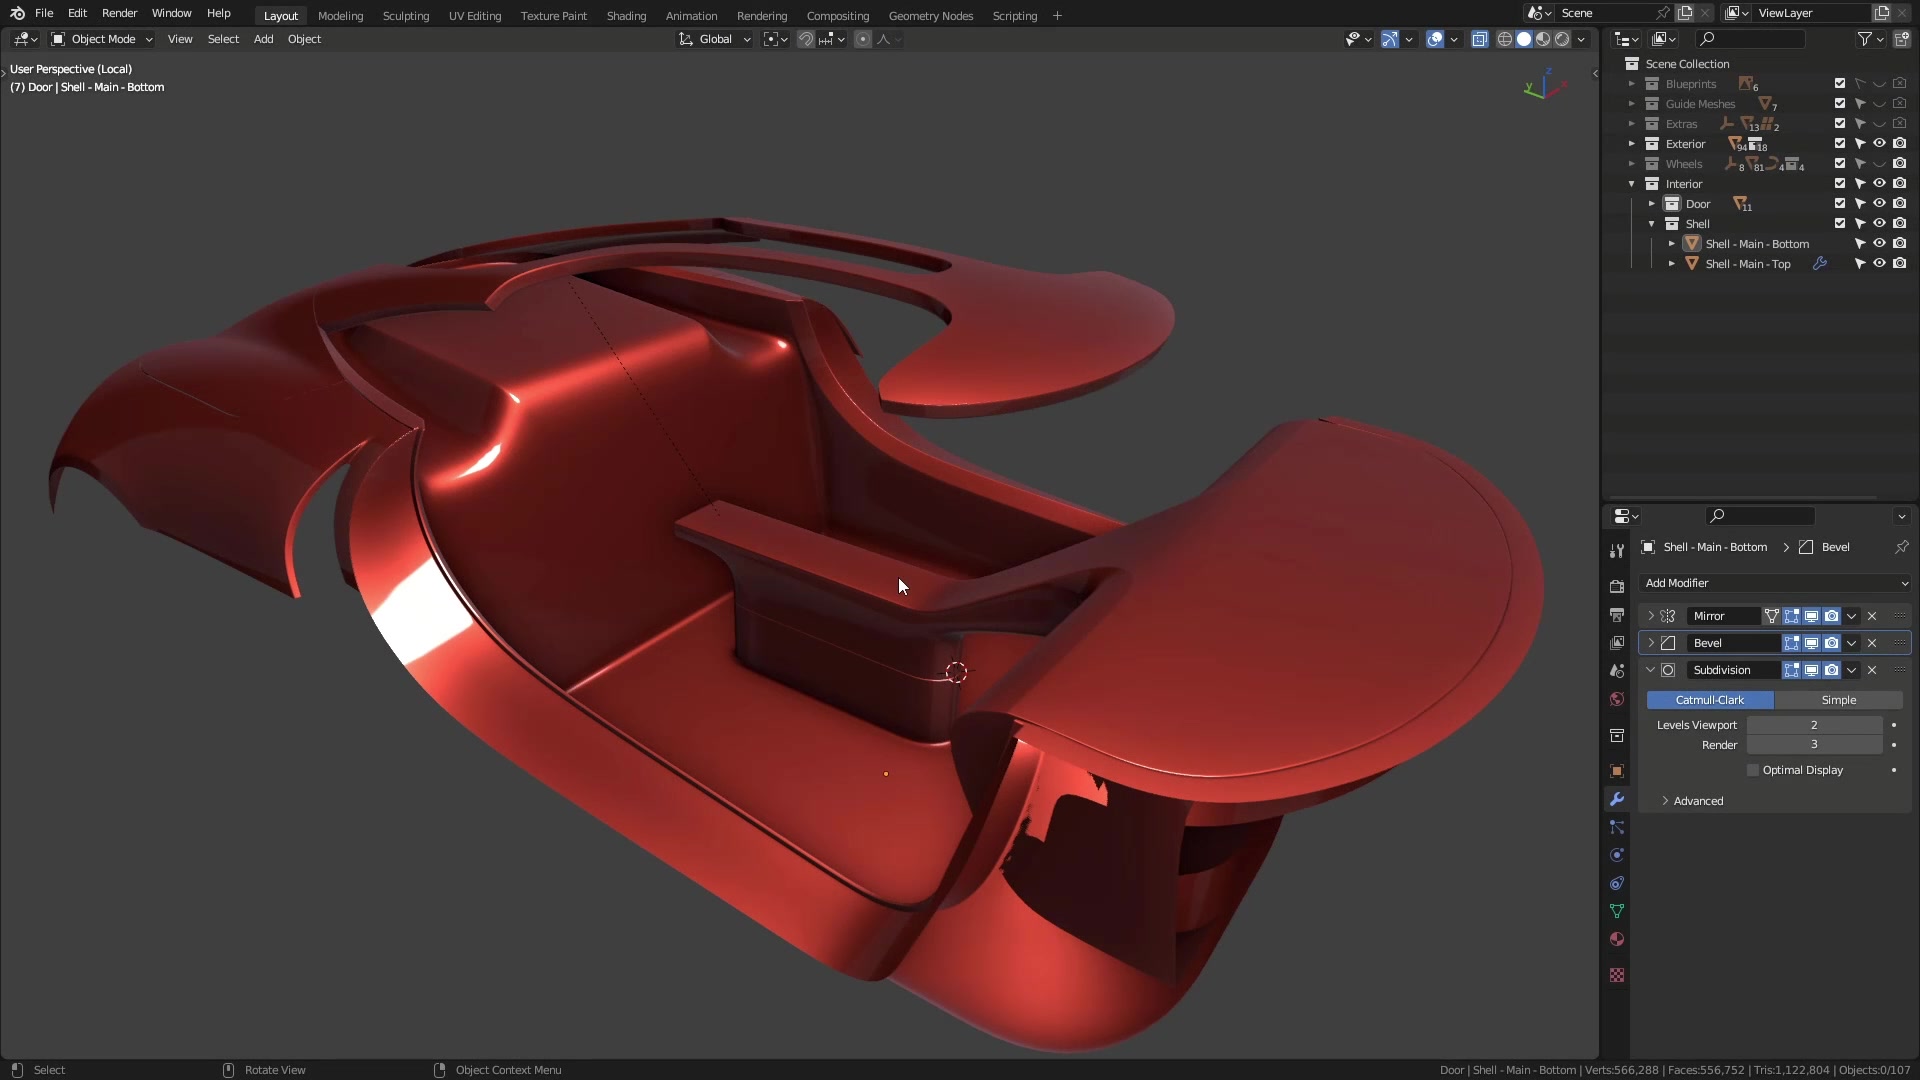
Task: Open the World properties tab
Action: pyautogui.click(x=1617, y=699)
